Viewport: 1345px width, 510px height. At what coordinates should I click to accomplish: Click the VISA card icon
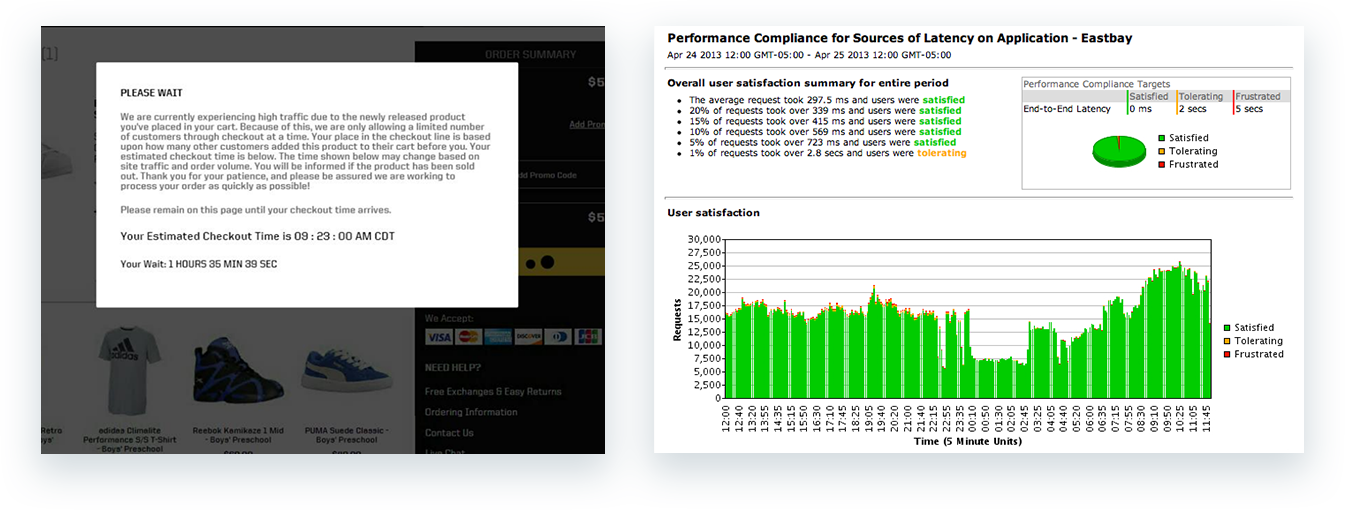440,337
